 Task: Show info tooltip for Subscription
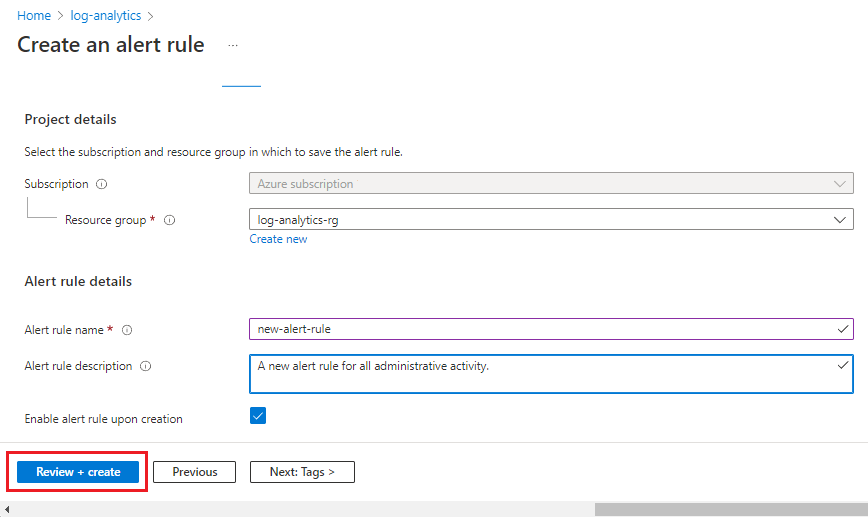click(102, 184)
